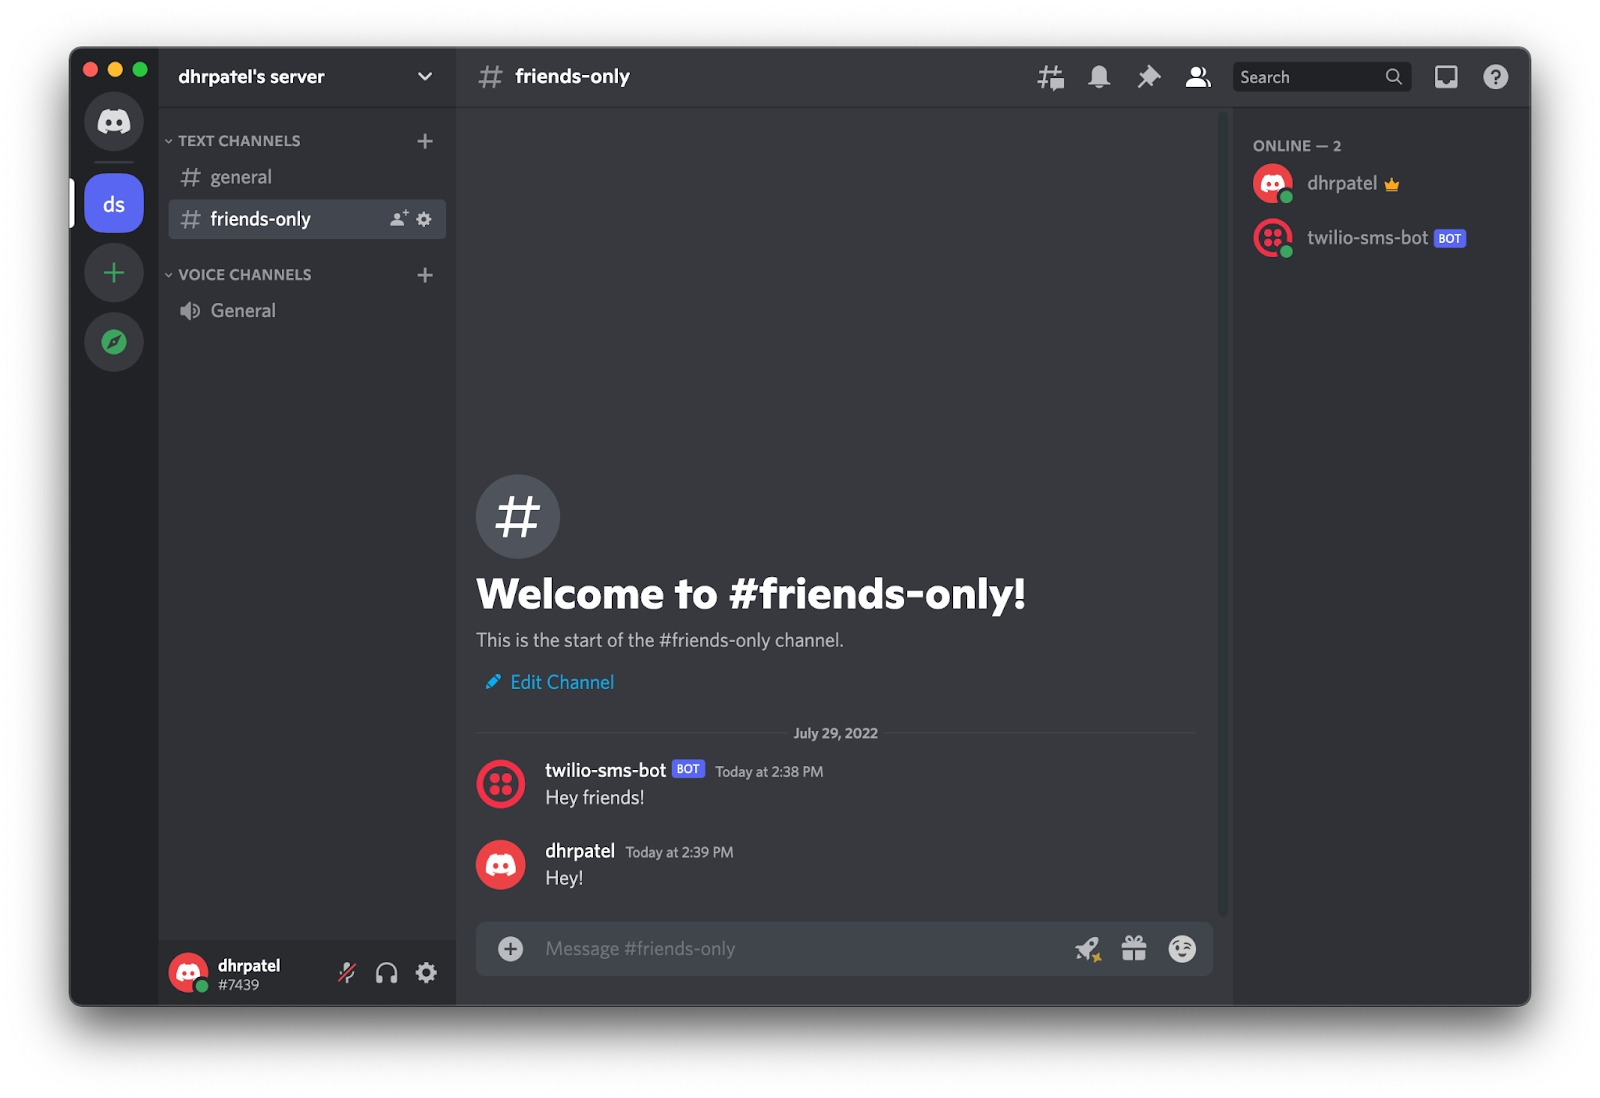1600x1098 pixels.
Task: Add a server with plus icon
Action: [x=114, y=273]
